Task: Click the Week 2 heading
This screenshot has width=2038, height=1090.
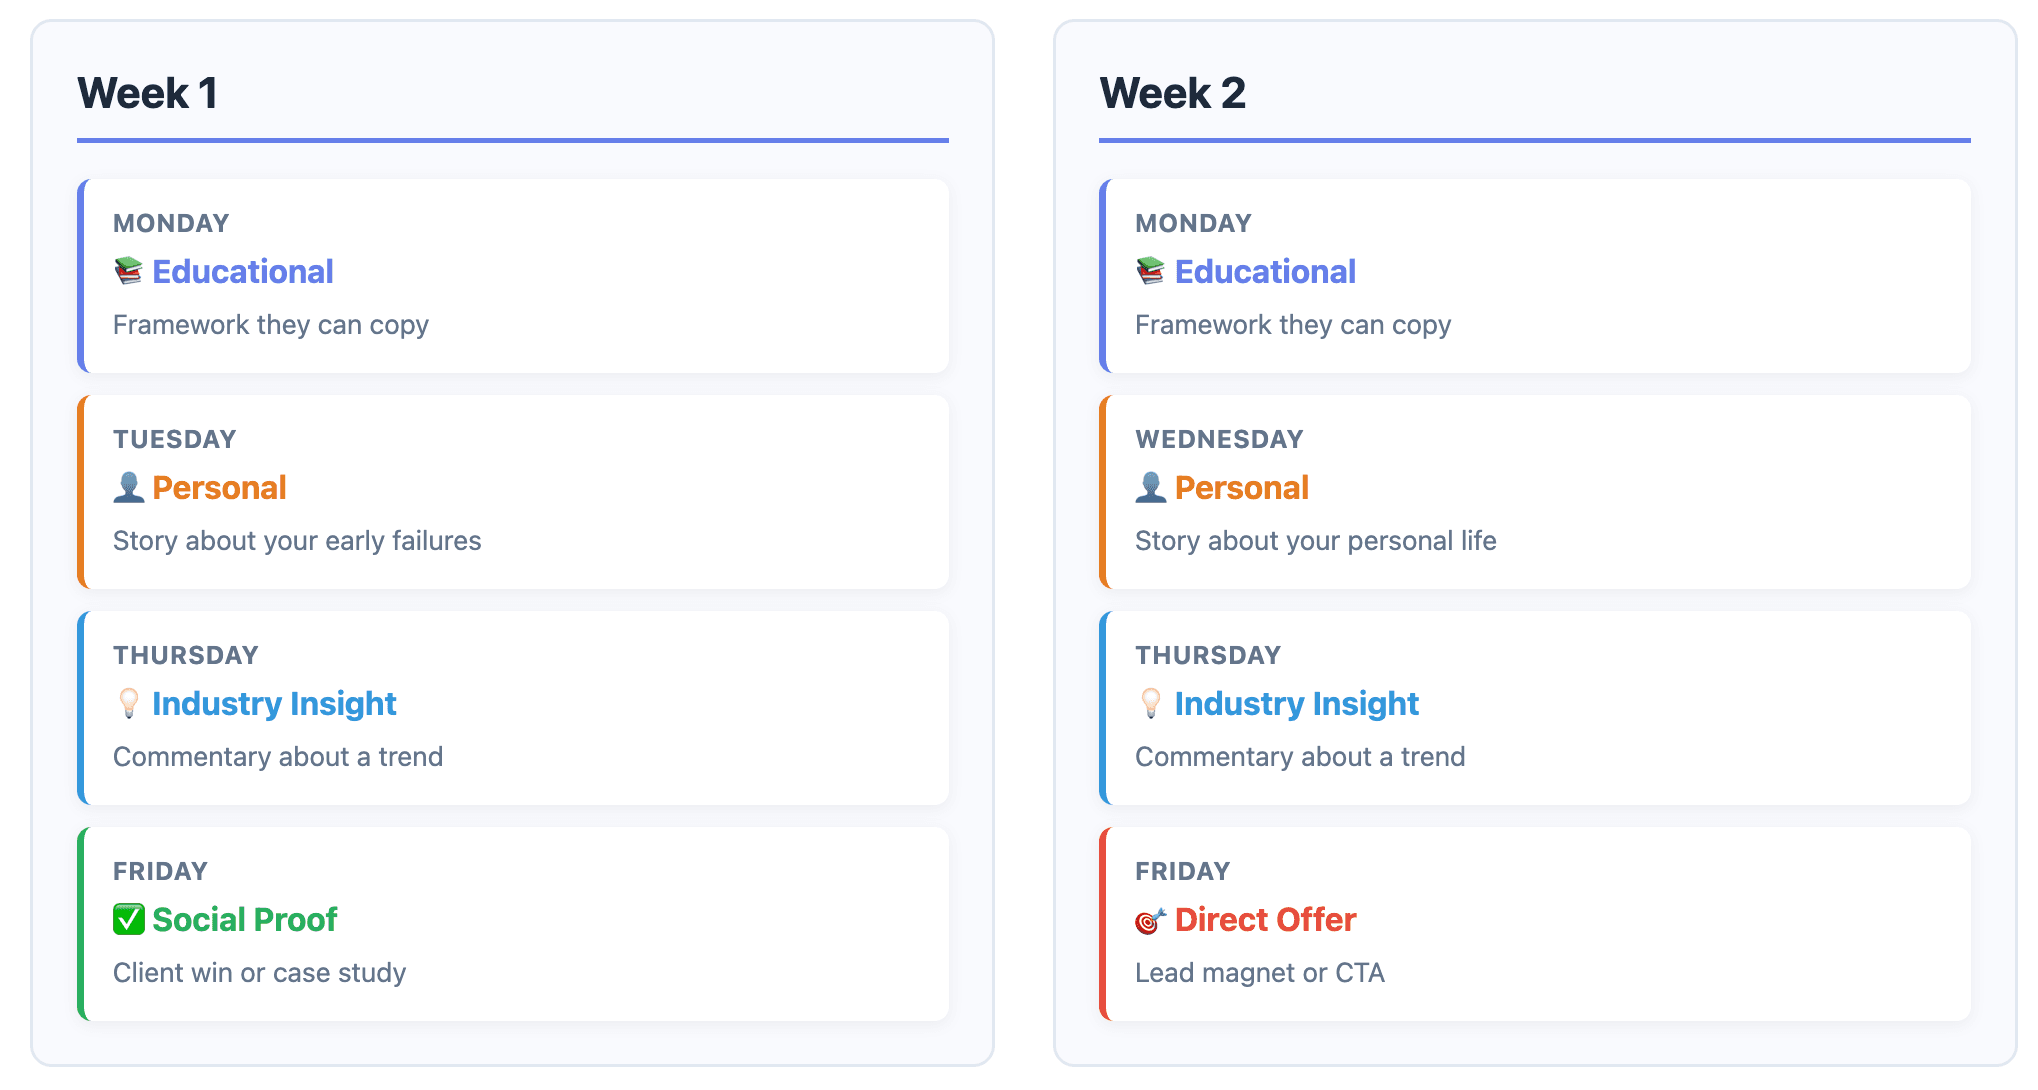Action: tap(1173, 93)
